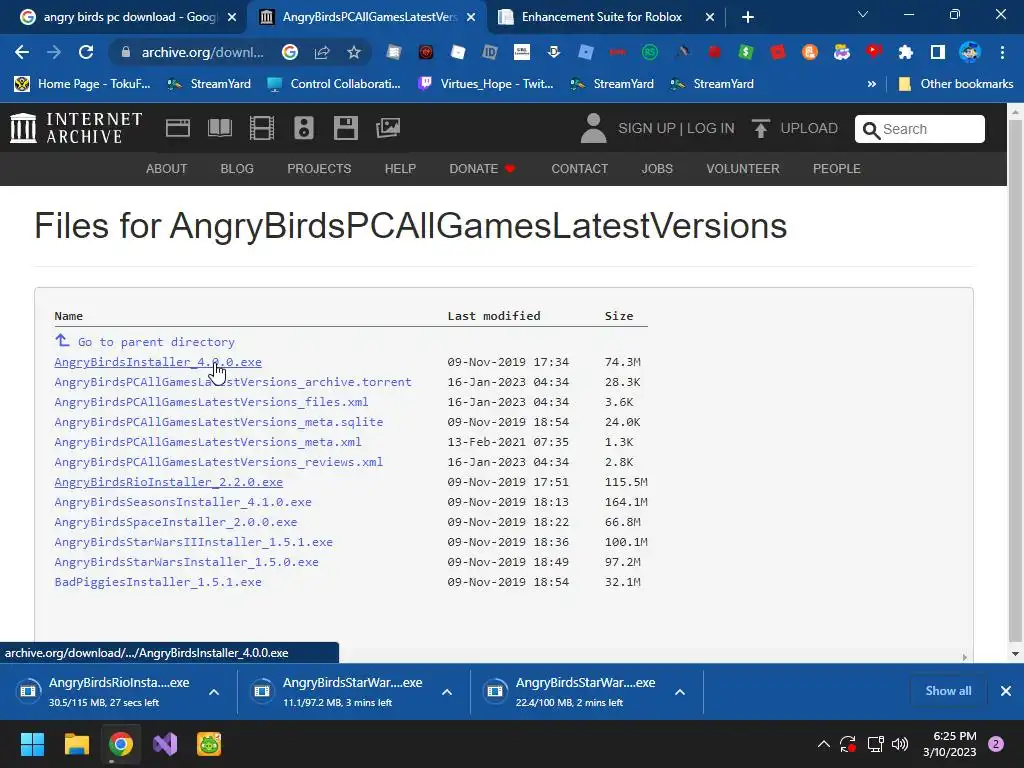Open the Chrome Extensions puzzle icon
The height and width of the screenshot is (768, 1024).
click(x=906, y=52)
